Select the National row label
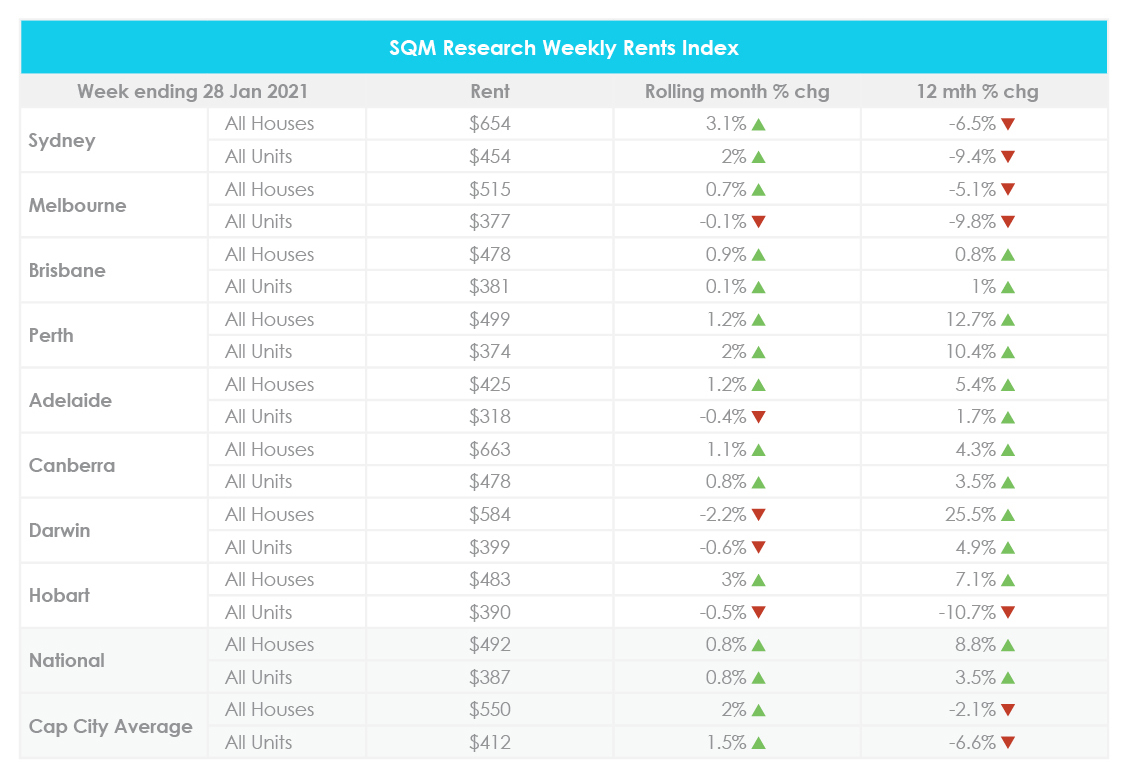Viewport: 1128px width, 780px height. click(67, 661)
